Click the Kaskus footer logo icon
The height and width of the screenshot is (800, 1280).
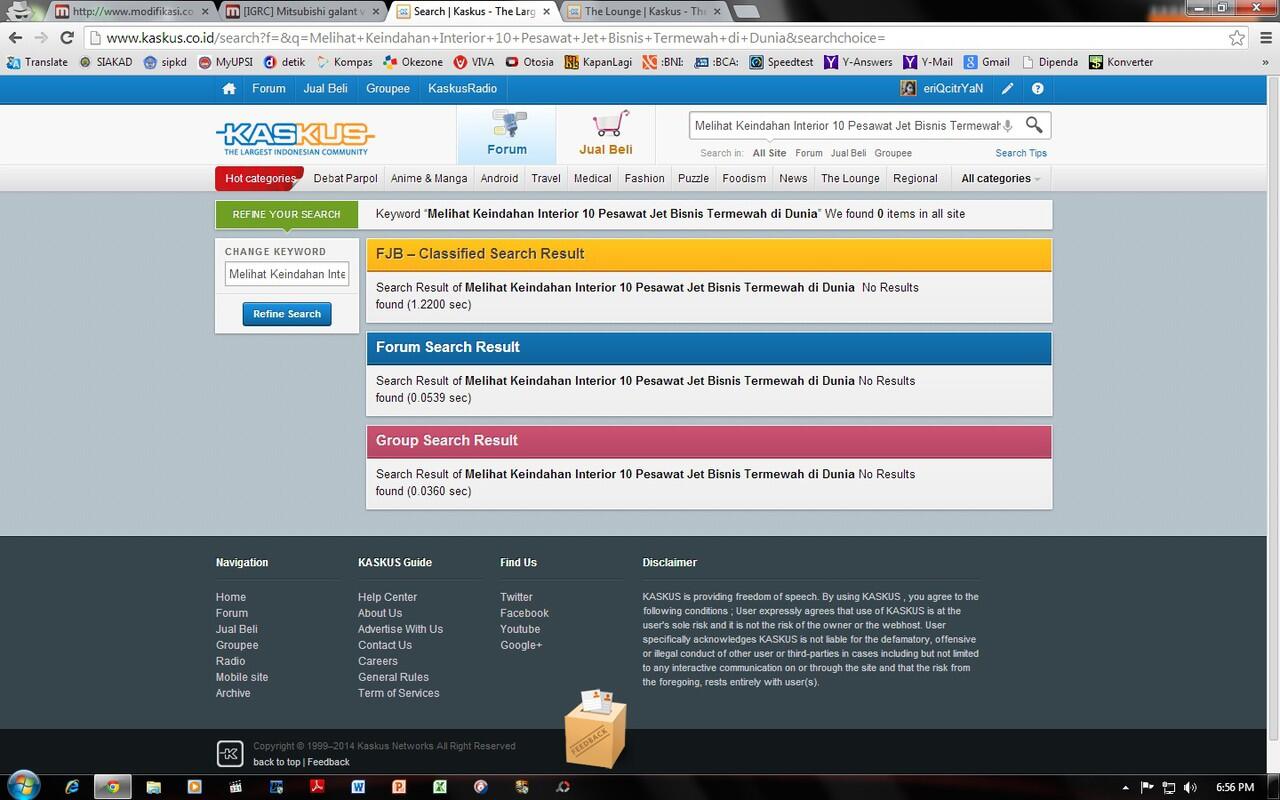pos(229,754)
